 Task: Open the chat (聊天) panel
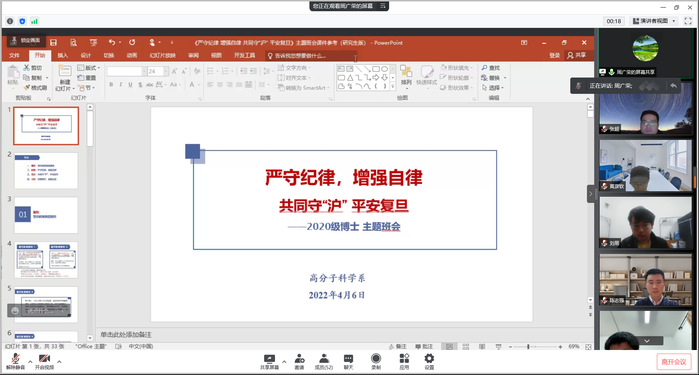pos(349,362)
